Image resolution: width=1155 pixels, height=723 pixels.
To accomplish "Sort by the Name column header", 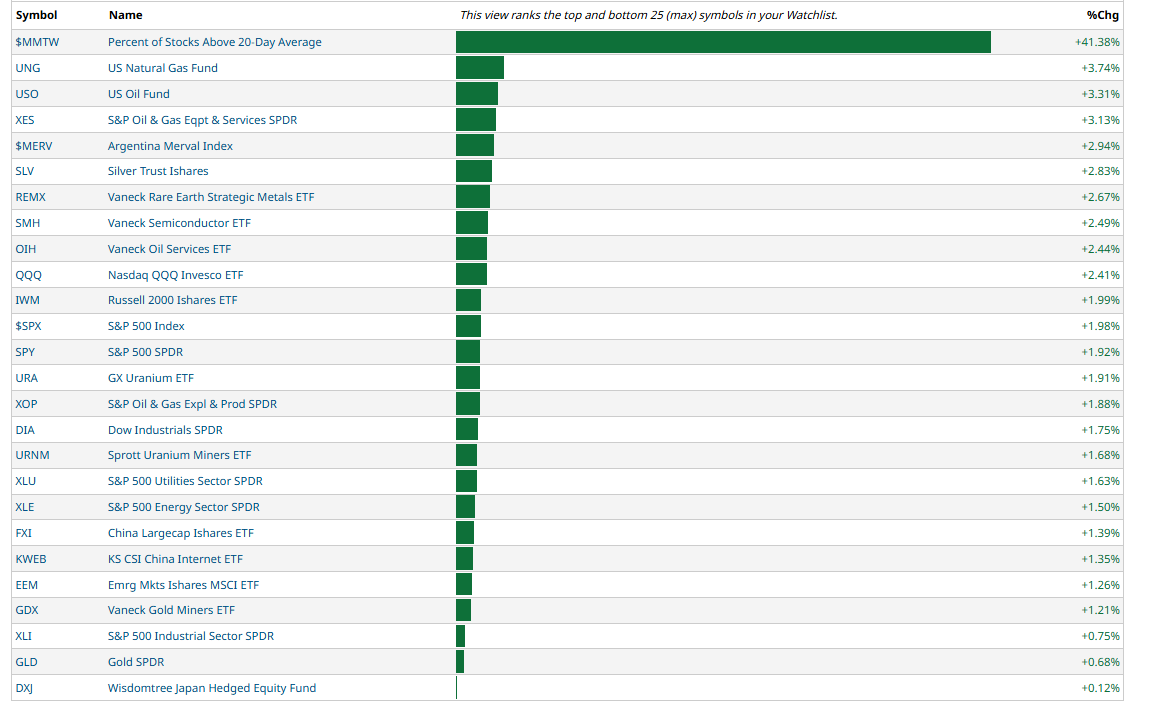I will [x=125, y=15].
